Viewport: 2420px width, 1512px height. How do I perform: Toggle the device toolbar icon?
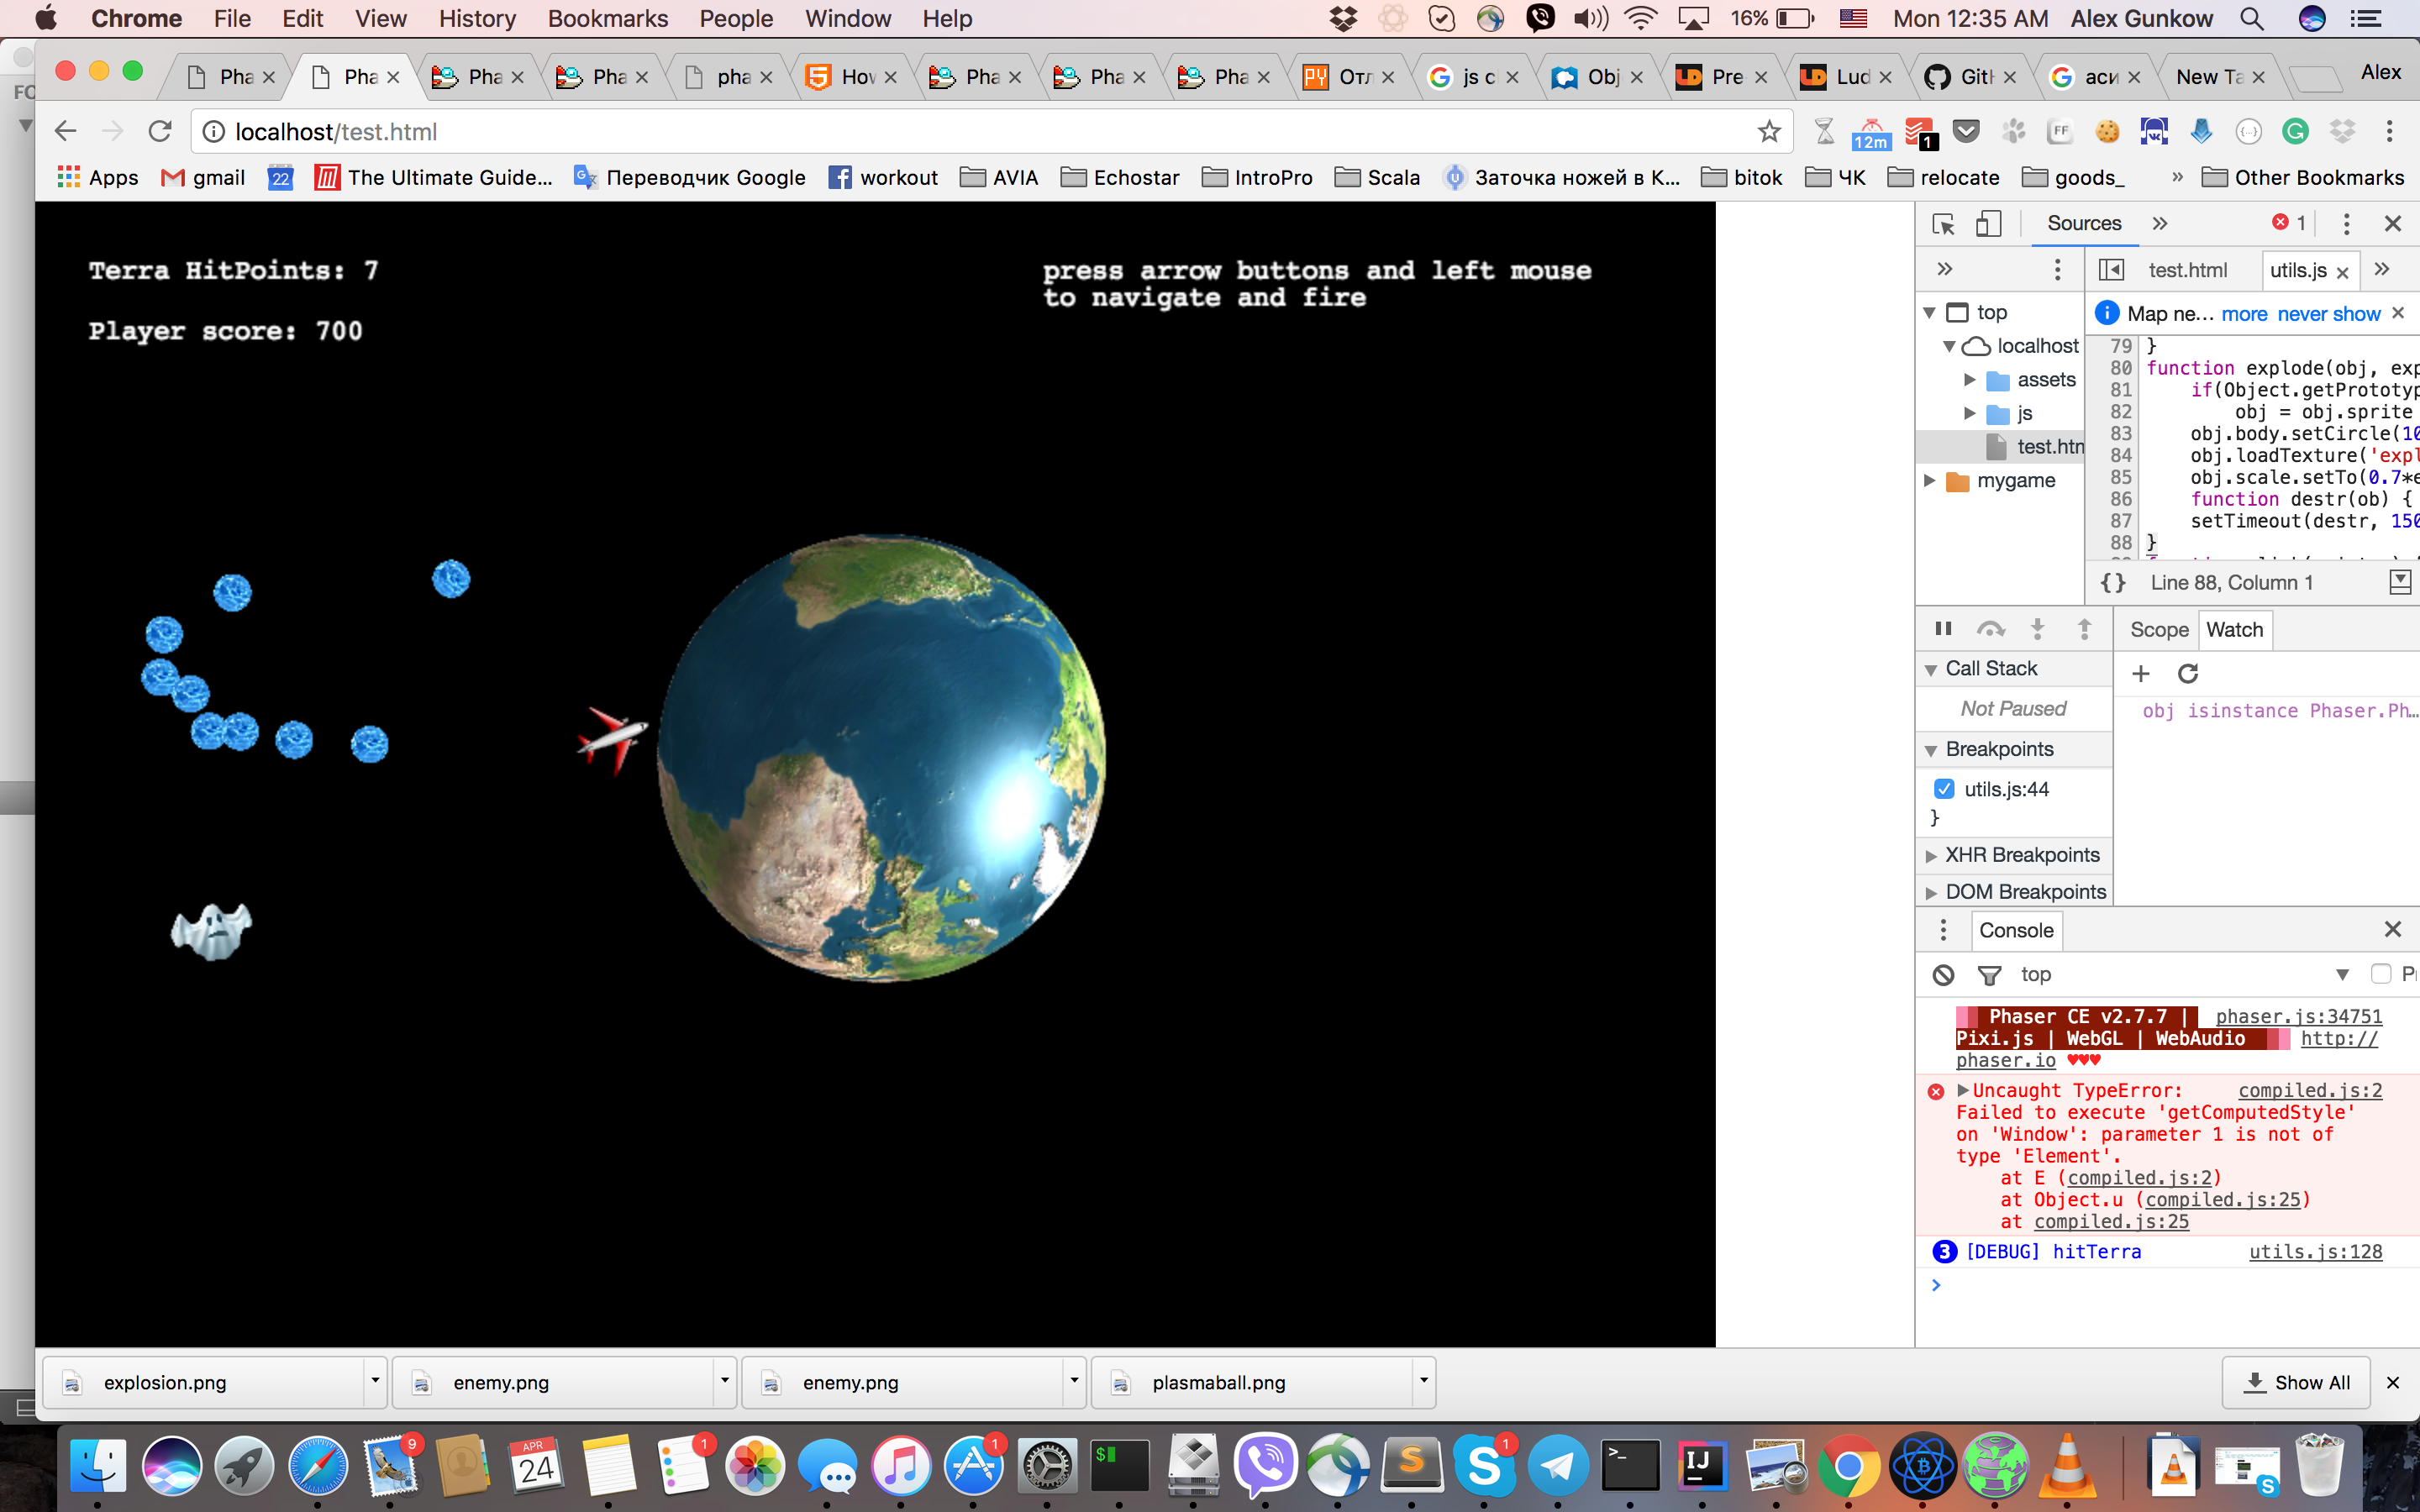coord(1988,224)
